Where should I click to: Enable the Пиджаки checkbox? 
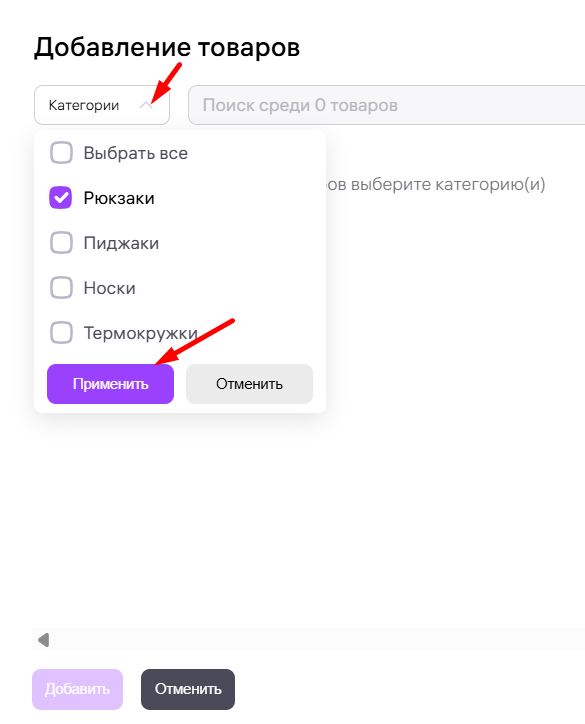click(x=61, y=243)
